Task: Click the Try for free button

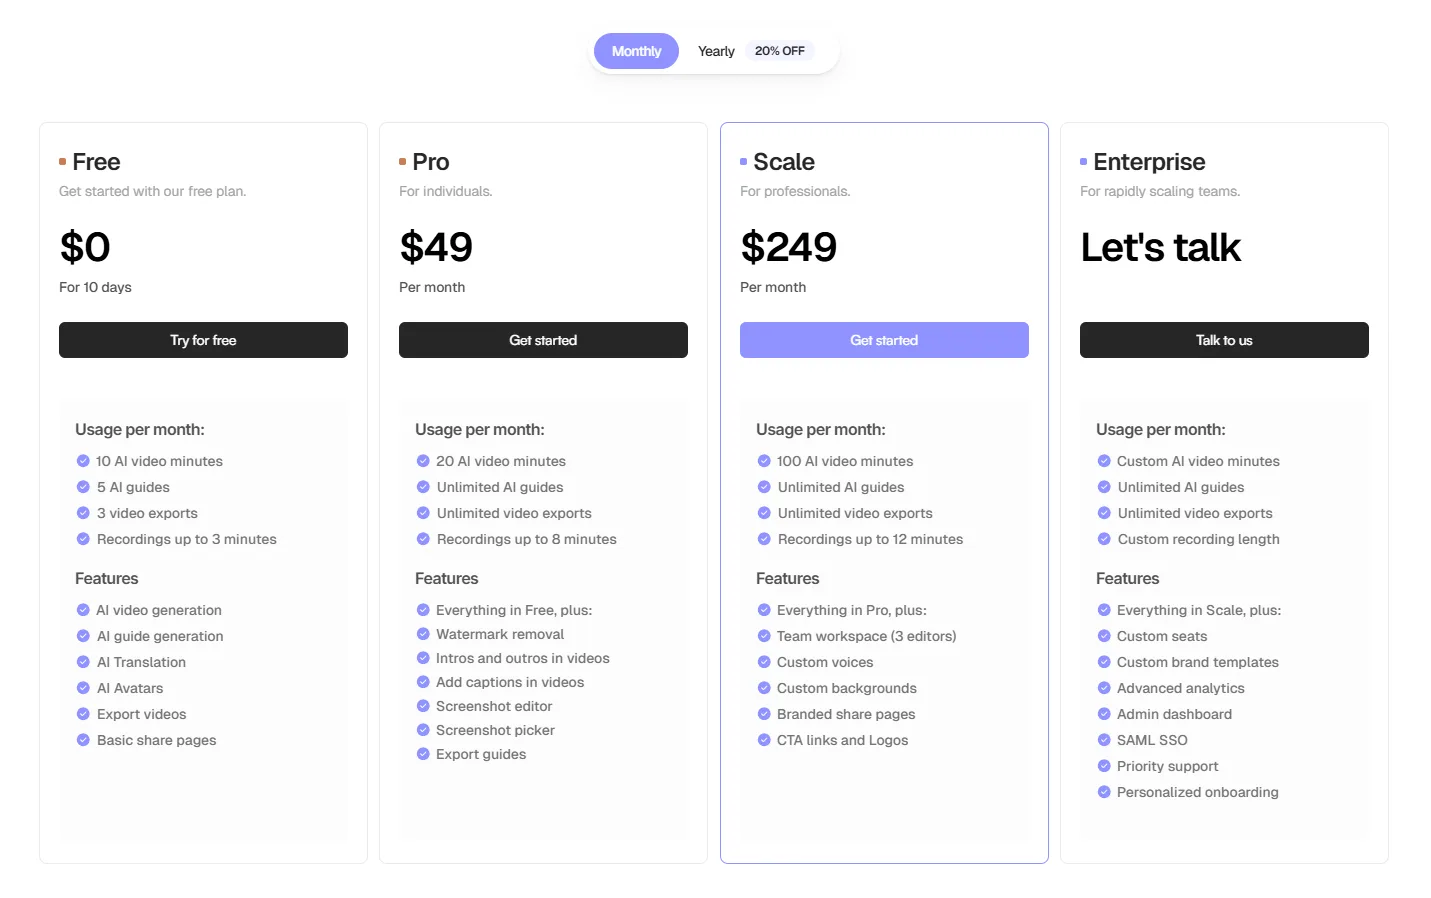Action: pos(203,340)
